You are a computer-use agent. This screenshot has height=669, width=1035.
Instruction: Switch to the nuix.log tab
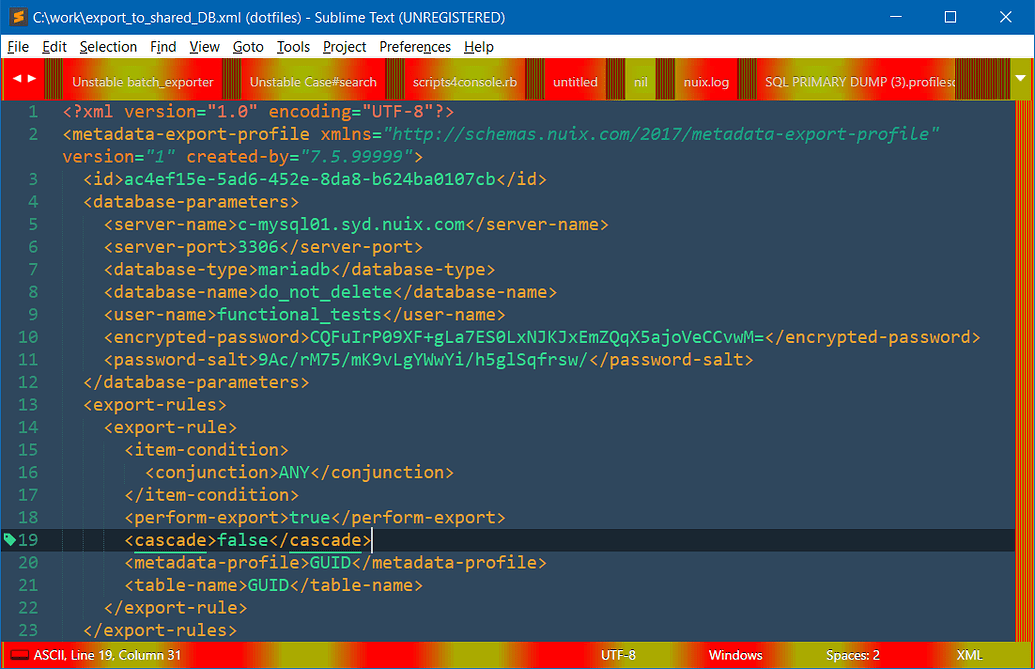point(707,79)
